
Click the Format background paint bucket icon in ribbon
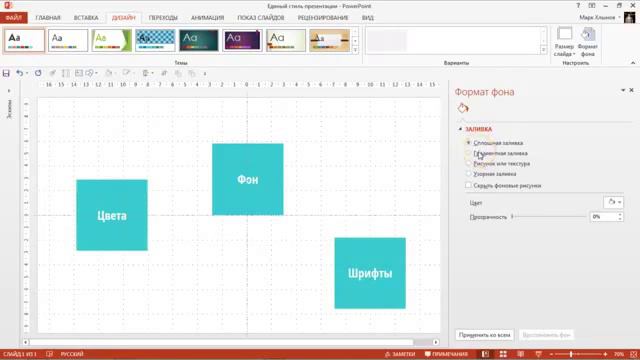588,35
